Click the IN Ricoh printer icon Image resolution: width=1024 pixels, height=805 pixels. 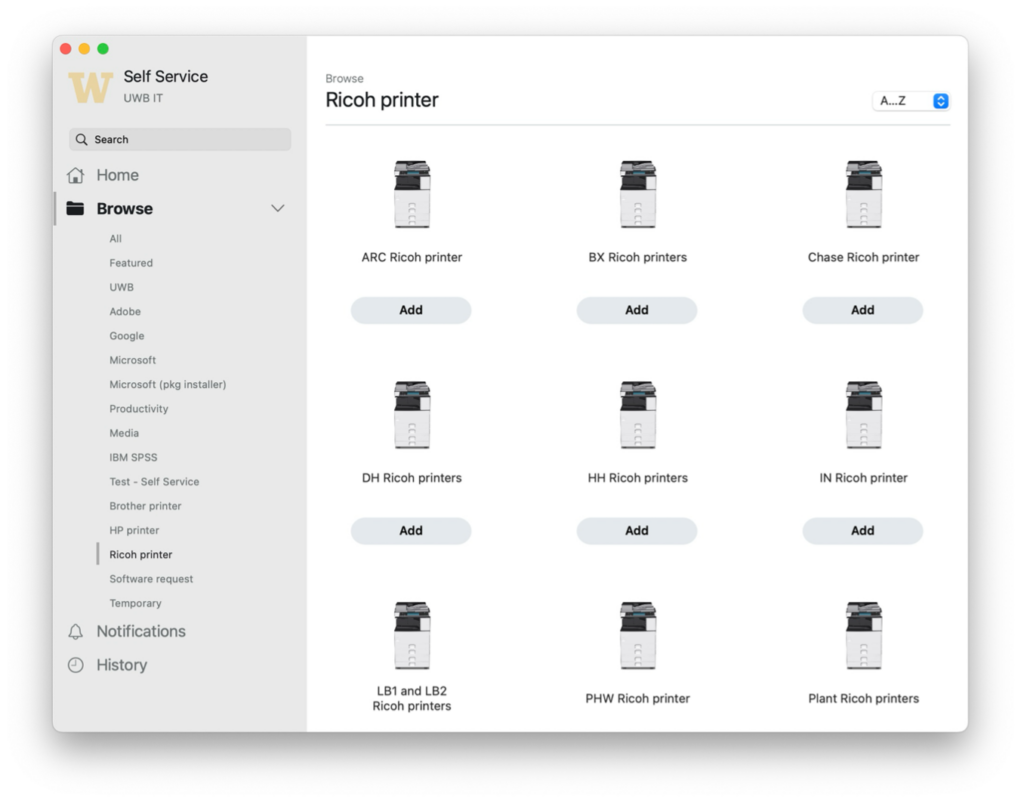coord(863,415)
